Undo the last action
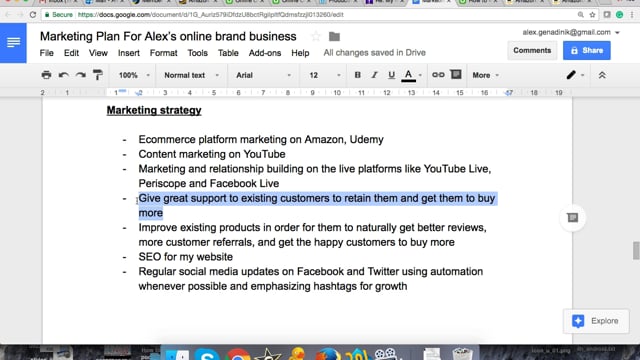Viewport: 640px width, 360px height. (63, 75)
